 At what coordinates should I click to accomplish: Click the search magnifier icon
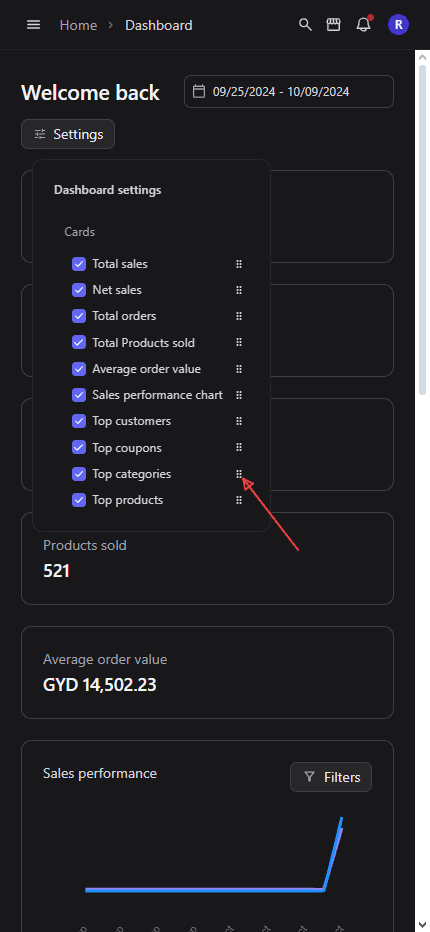click(x=305, y=25)
